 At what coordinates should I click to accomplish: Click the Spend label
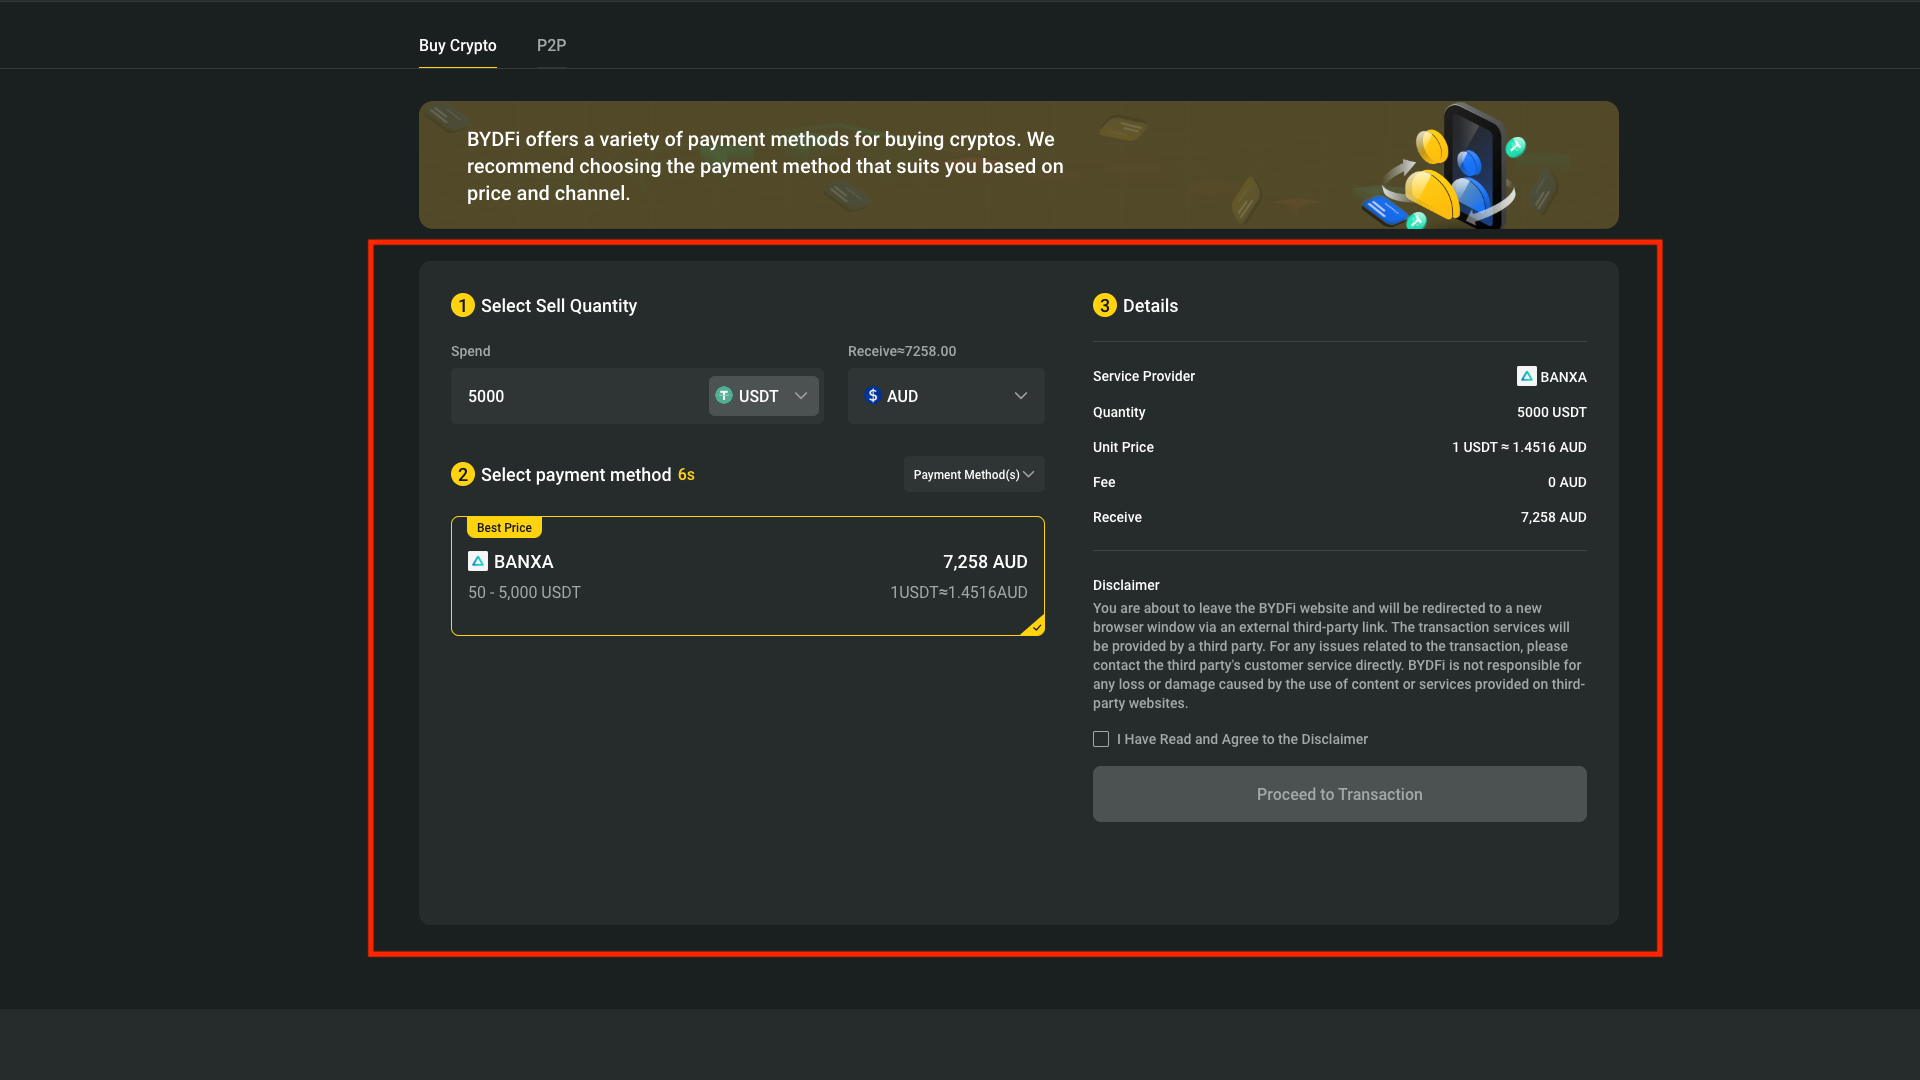tap(470, 351)
